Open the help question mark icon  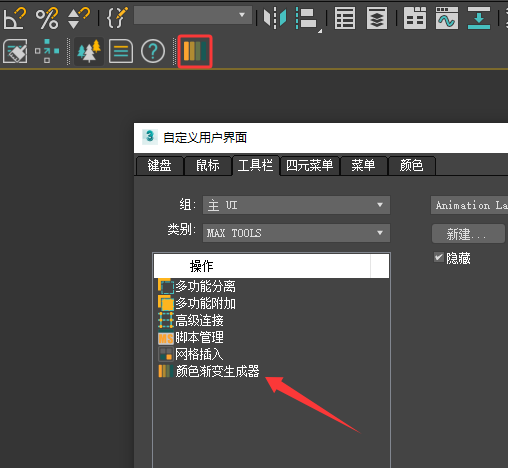tap(153, 51)
